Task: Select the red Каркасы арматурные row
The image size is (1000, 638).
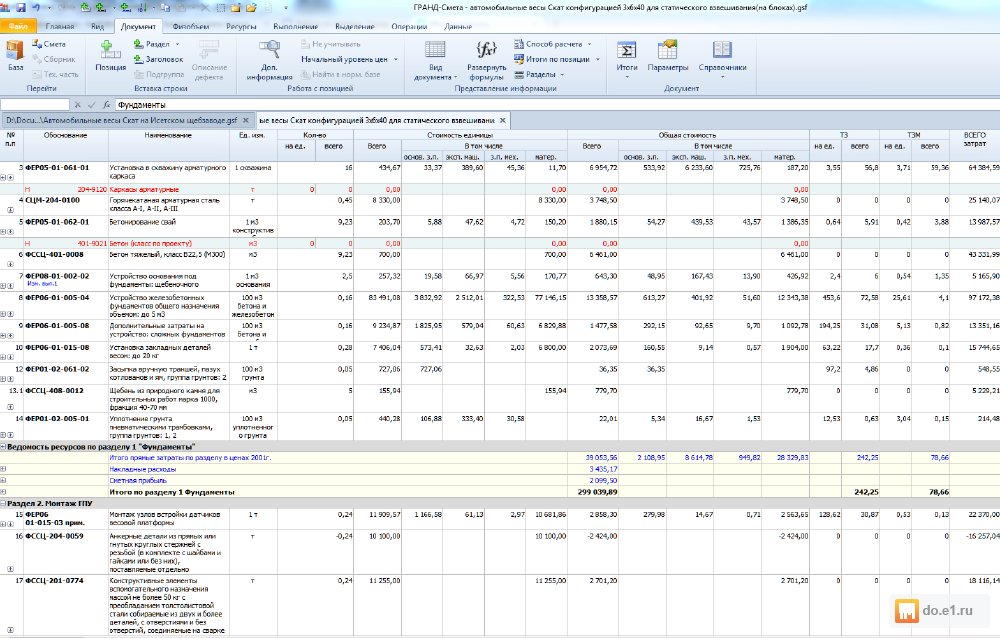Action: [x=499, y=189]
